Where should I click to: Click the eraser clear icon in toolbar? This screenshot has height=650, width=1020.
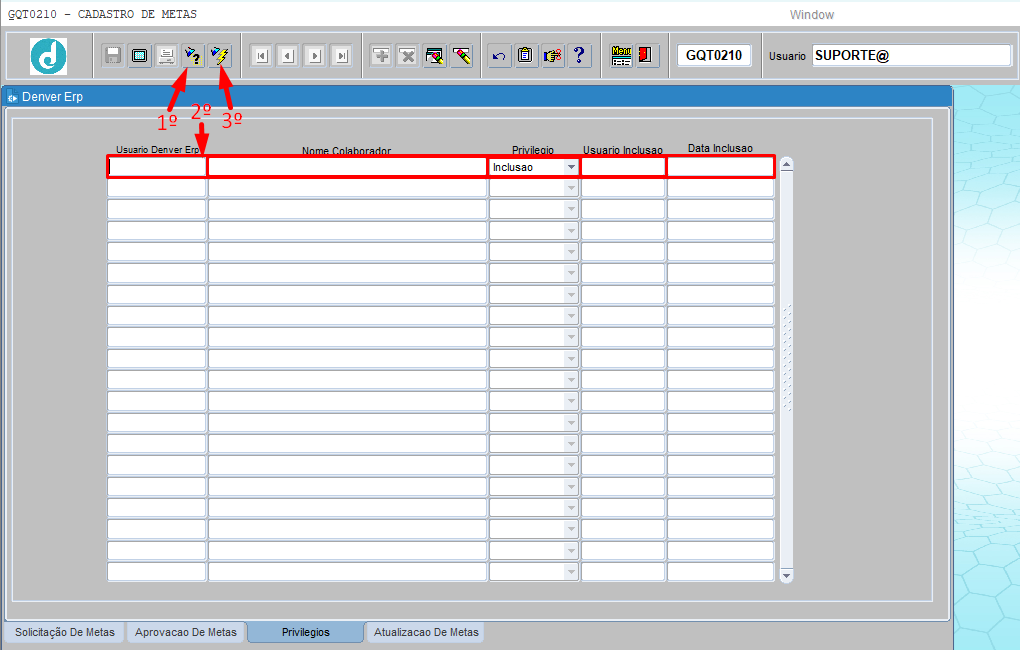click(461, 56)
